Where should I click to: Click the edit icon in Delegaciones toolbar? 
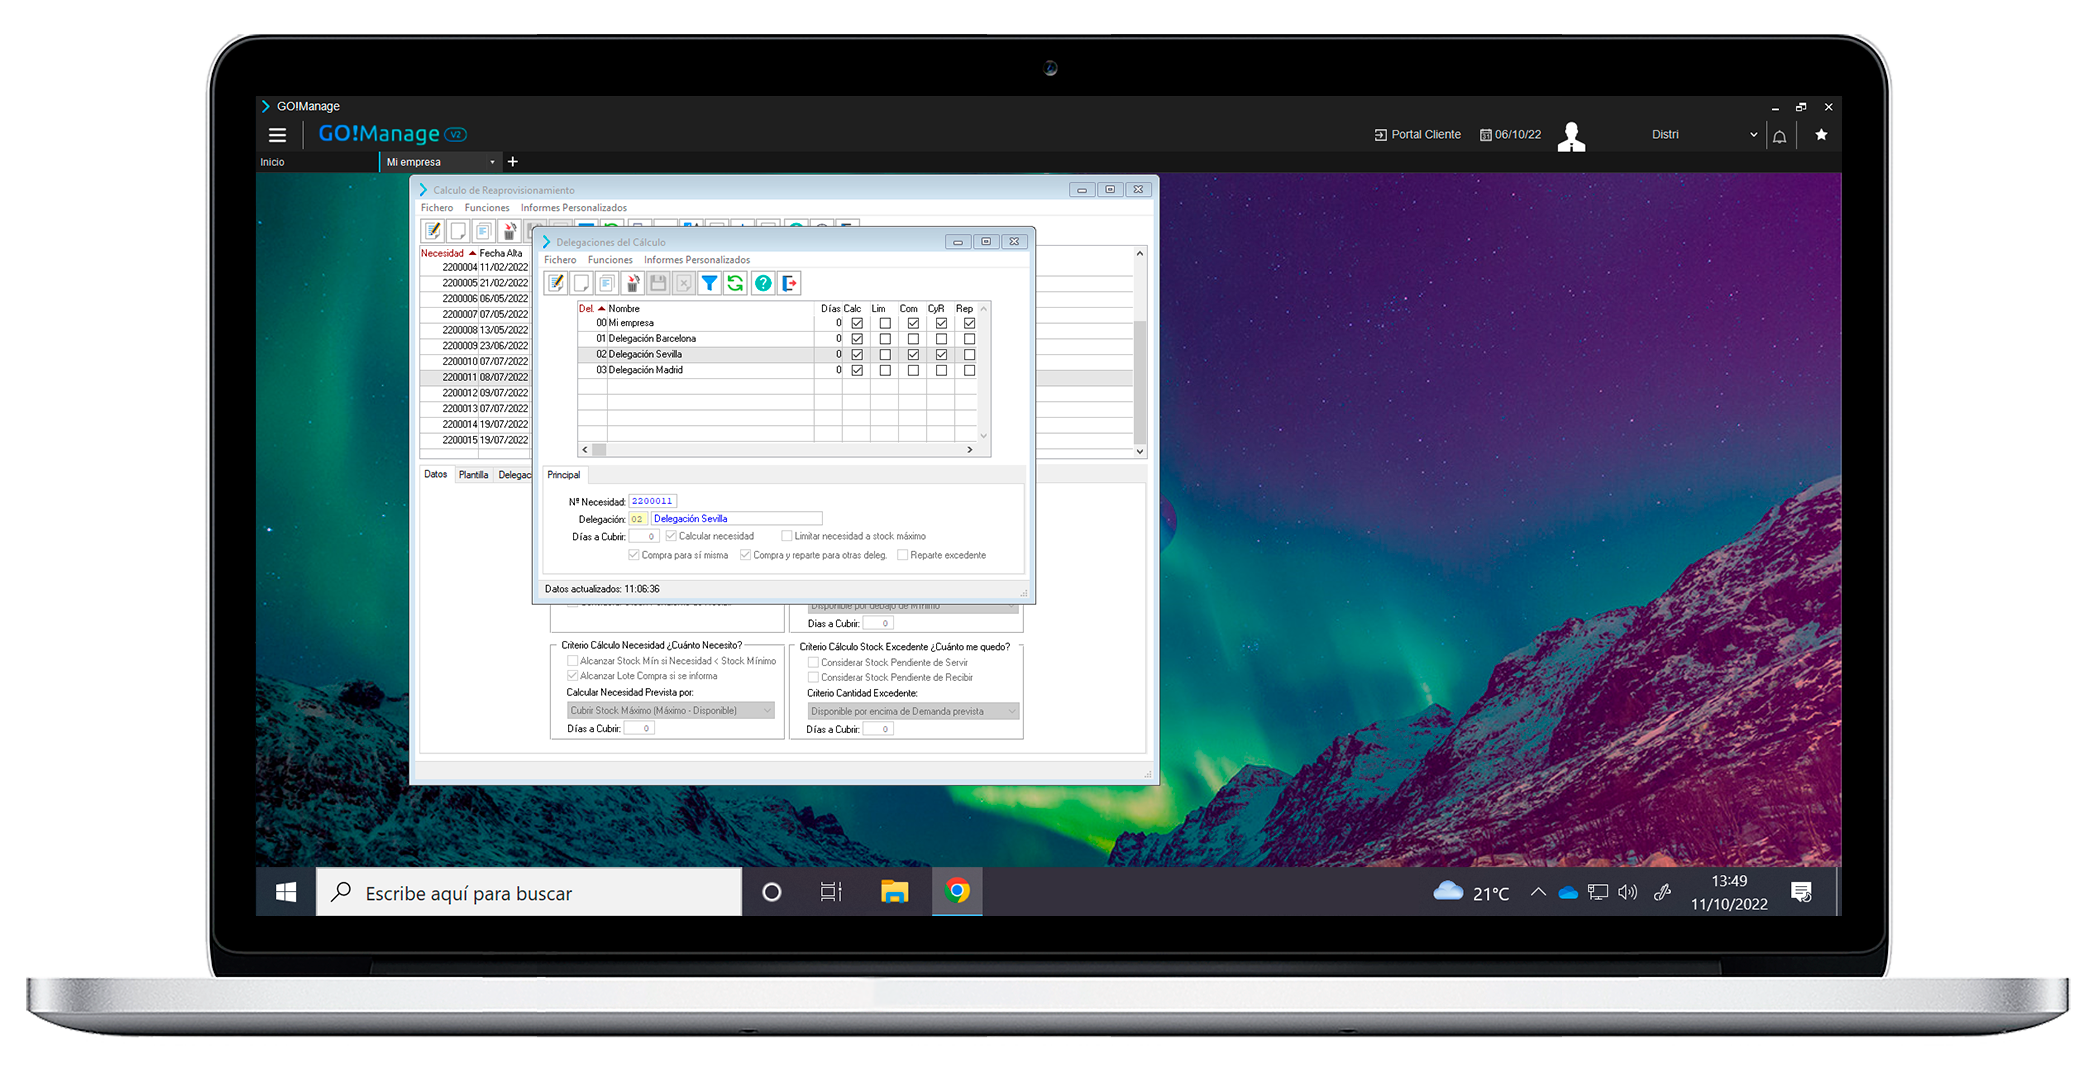click(x=556, y=284)
